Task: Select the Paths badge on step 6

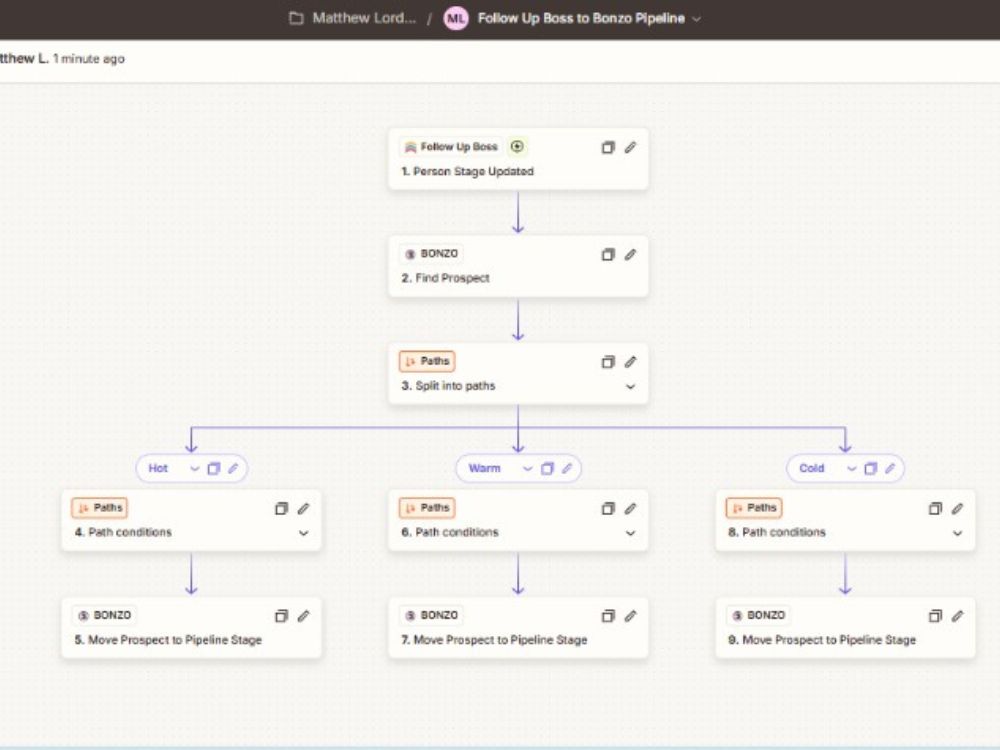Action: 427,508
